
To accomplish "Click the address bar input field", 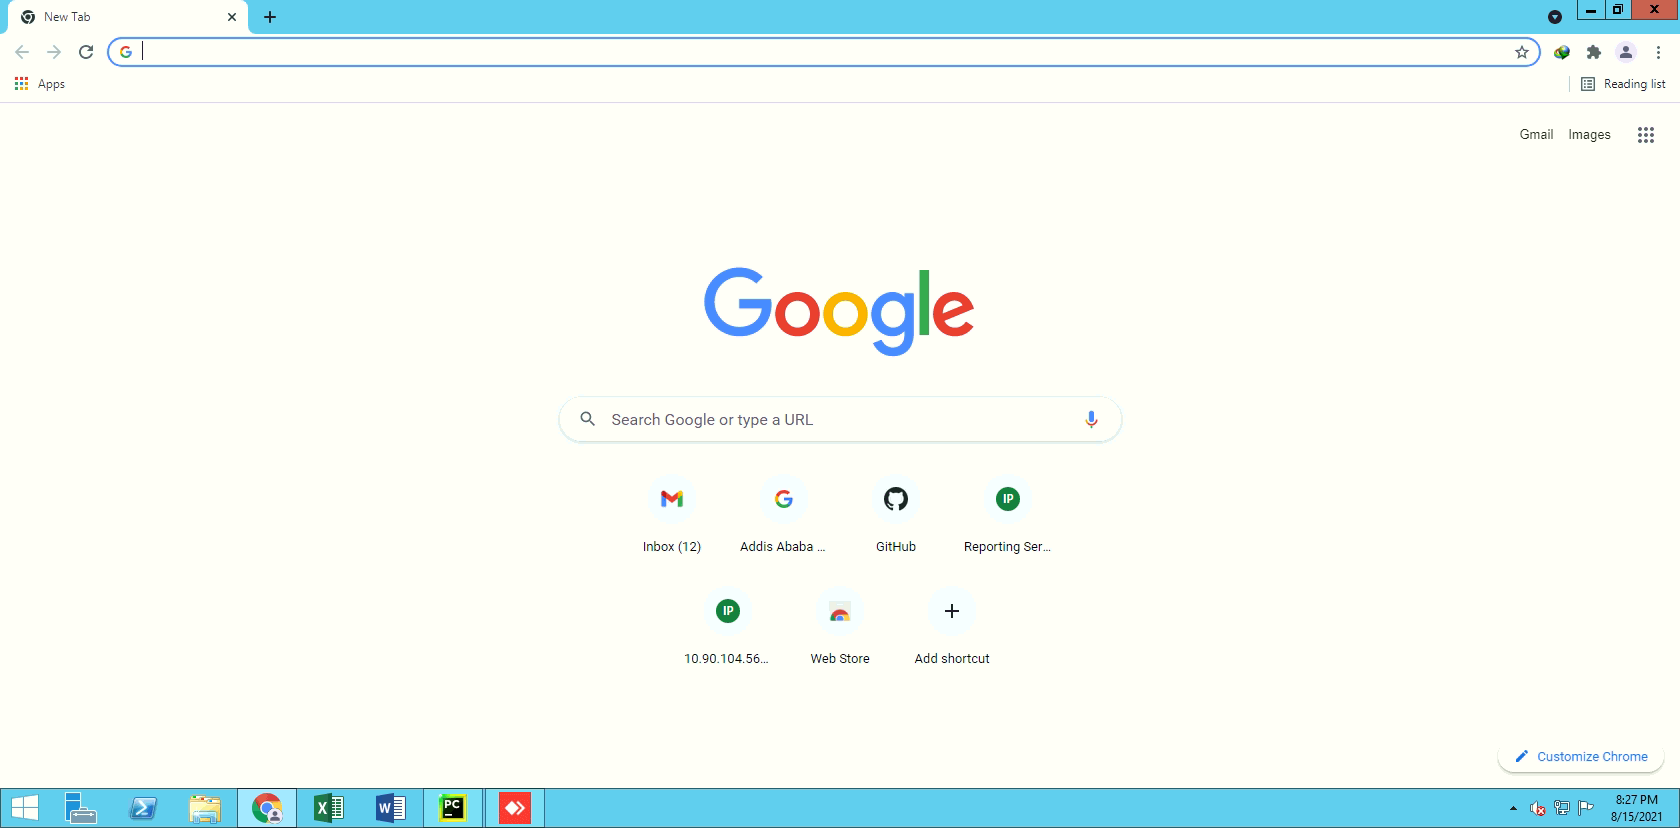I will tap(825, 52).
